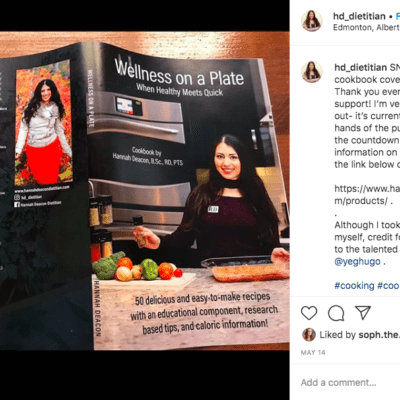Open hd_dietitian username in post header
400x400 pixels.
[x=359, y=16]
